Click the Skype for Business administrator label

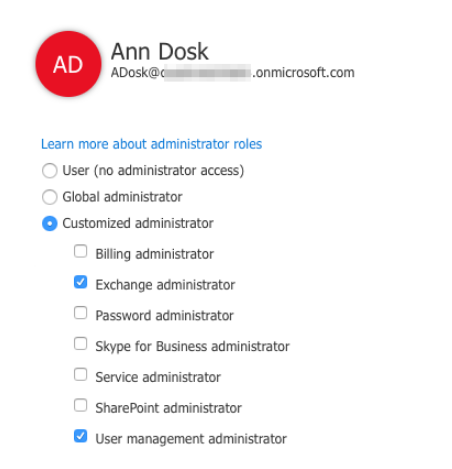tap(192, 347)
